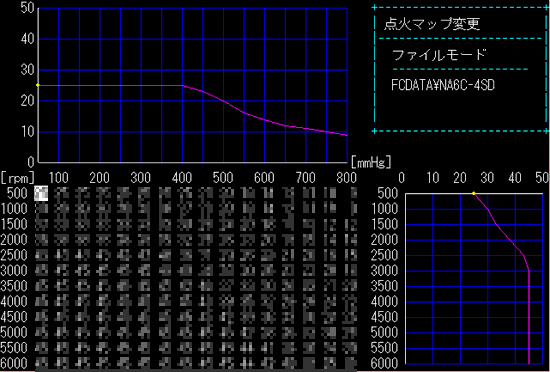Select map cell at 5500 rpm, 100 mmHg
This screenshot has width=550, height=372.
[x=61, y=347]
